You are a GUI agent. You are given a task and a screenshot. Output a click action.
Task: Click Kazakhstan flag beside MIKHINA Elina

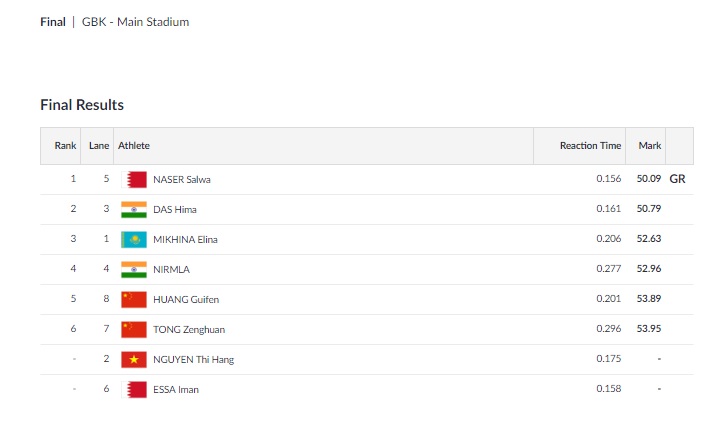[134, 239]
